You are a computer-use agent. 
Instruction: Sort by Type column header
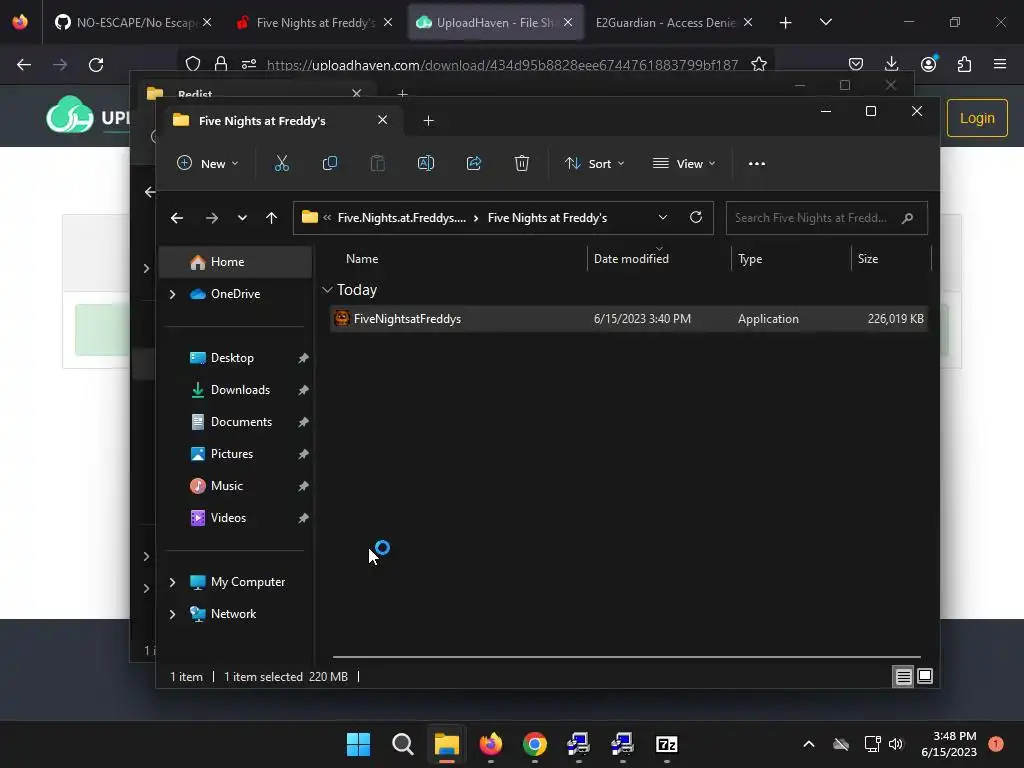point(791,259)
